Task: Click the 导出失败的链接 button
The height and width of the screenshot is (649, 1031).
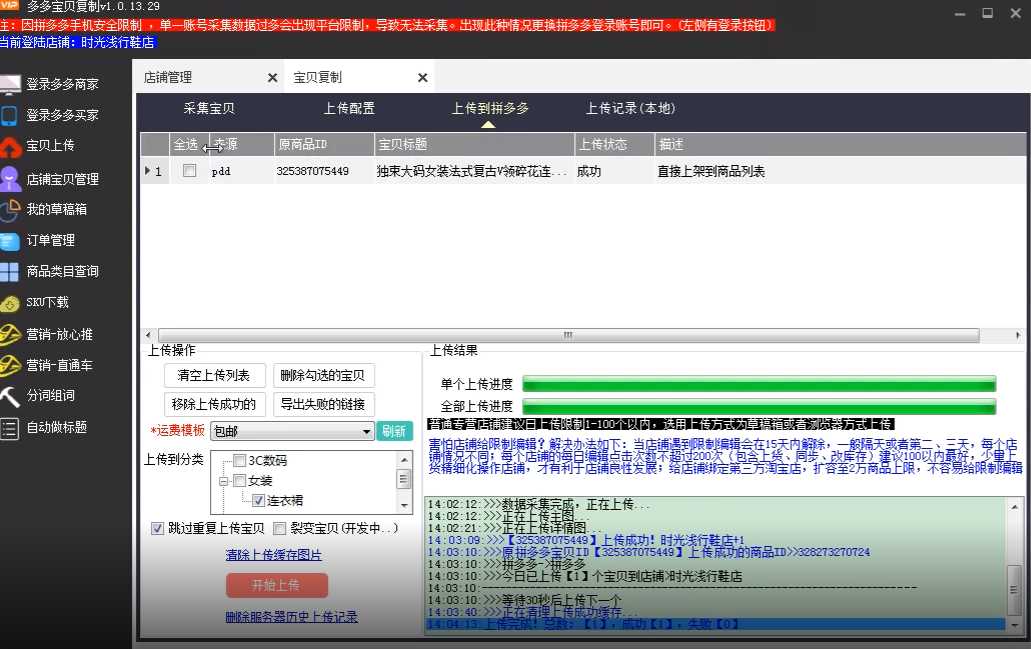Action: (x=324, y=404)
